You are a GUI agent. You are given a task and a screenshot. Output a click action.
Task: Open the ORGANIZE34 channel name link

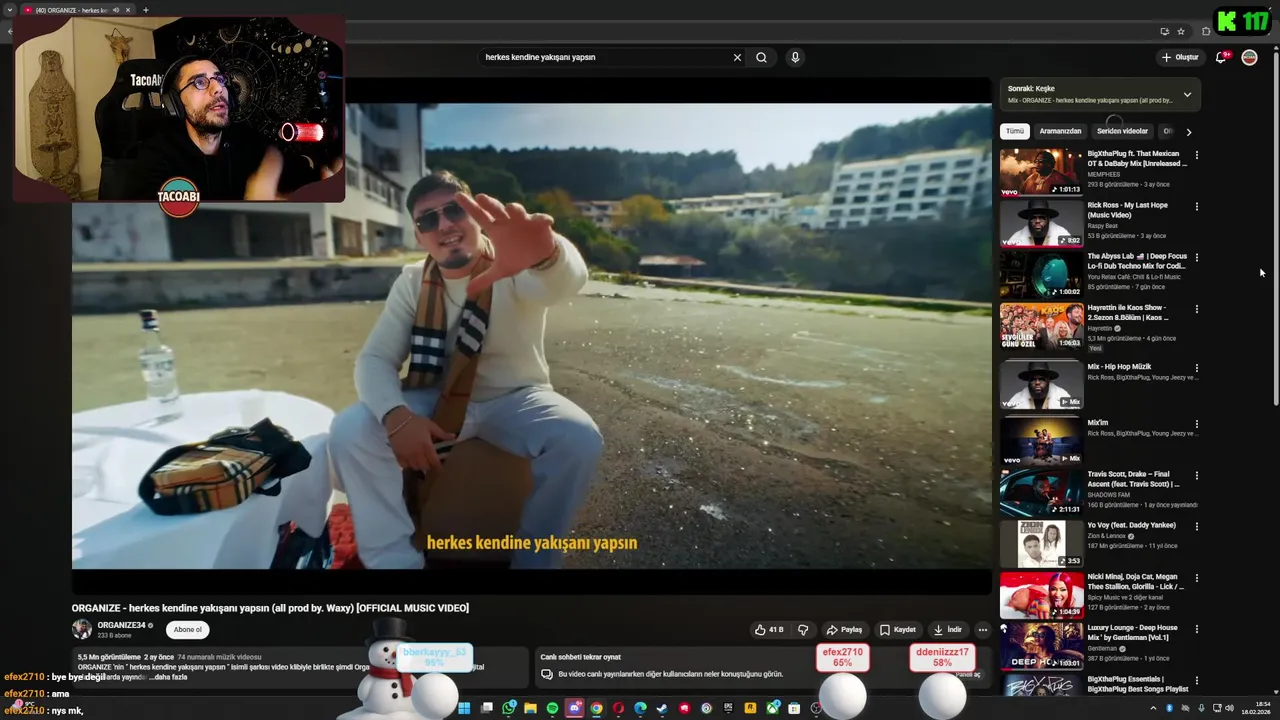coord(121,625)
